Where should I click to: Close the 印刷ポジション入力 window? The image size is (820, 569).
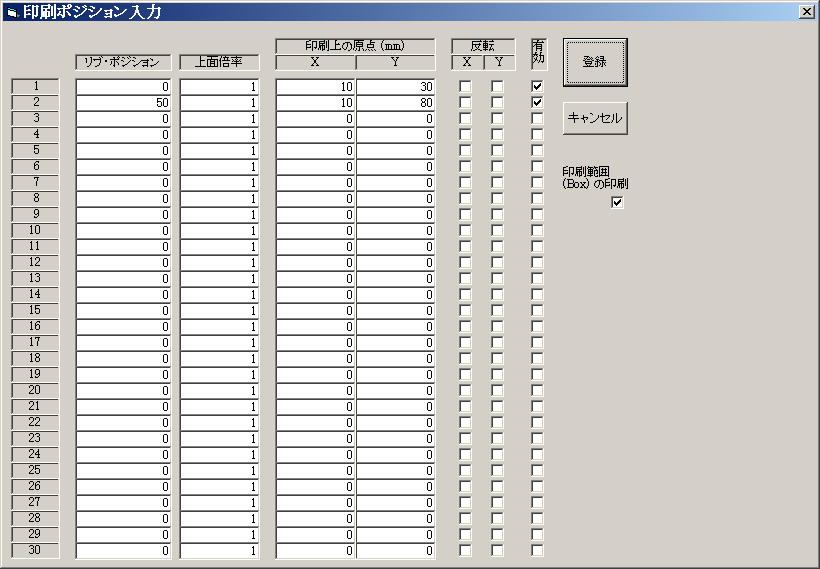tap(806, 11)
